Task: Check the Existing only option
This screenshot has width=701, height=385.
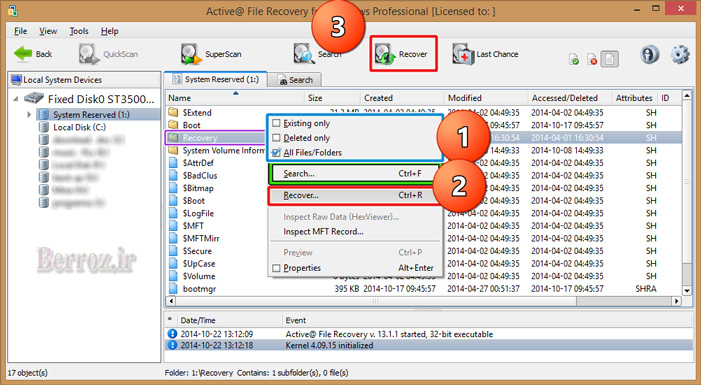Action: click(276, 123)
